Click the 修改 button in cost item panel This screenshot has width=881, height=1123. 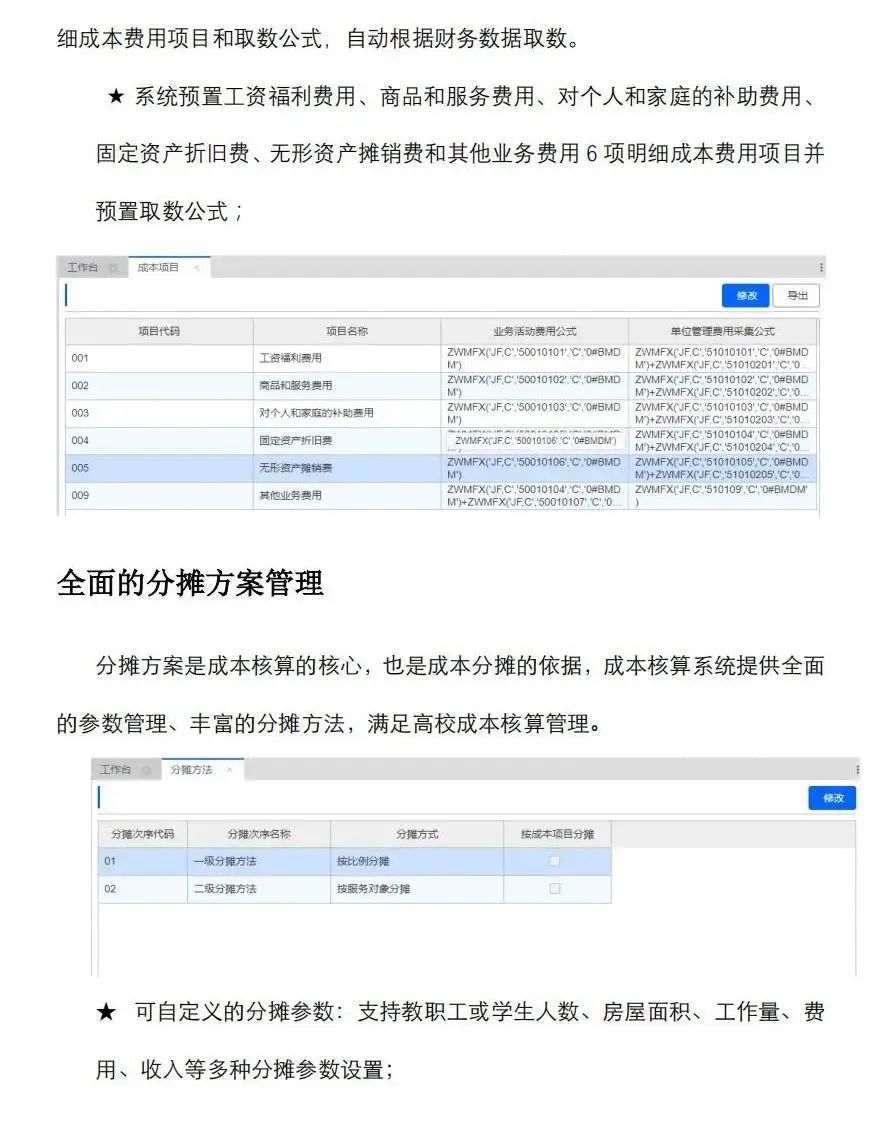(x=746, y=295)
